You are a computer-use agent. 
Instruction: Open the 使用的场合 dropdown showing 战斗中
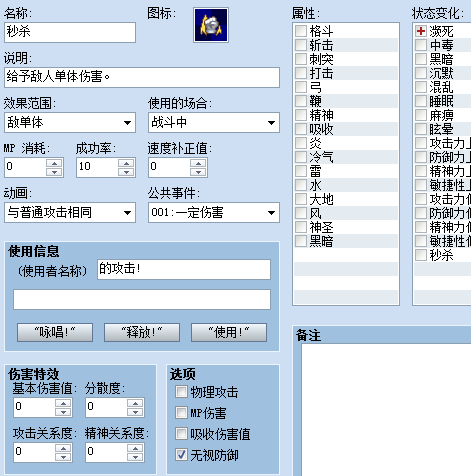214,122
